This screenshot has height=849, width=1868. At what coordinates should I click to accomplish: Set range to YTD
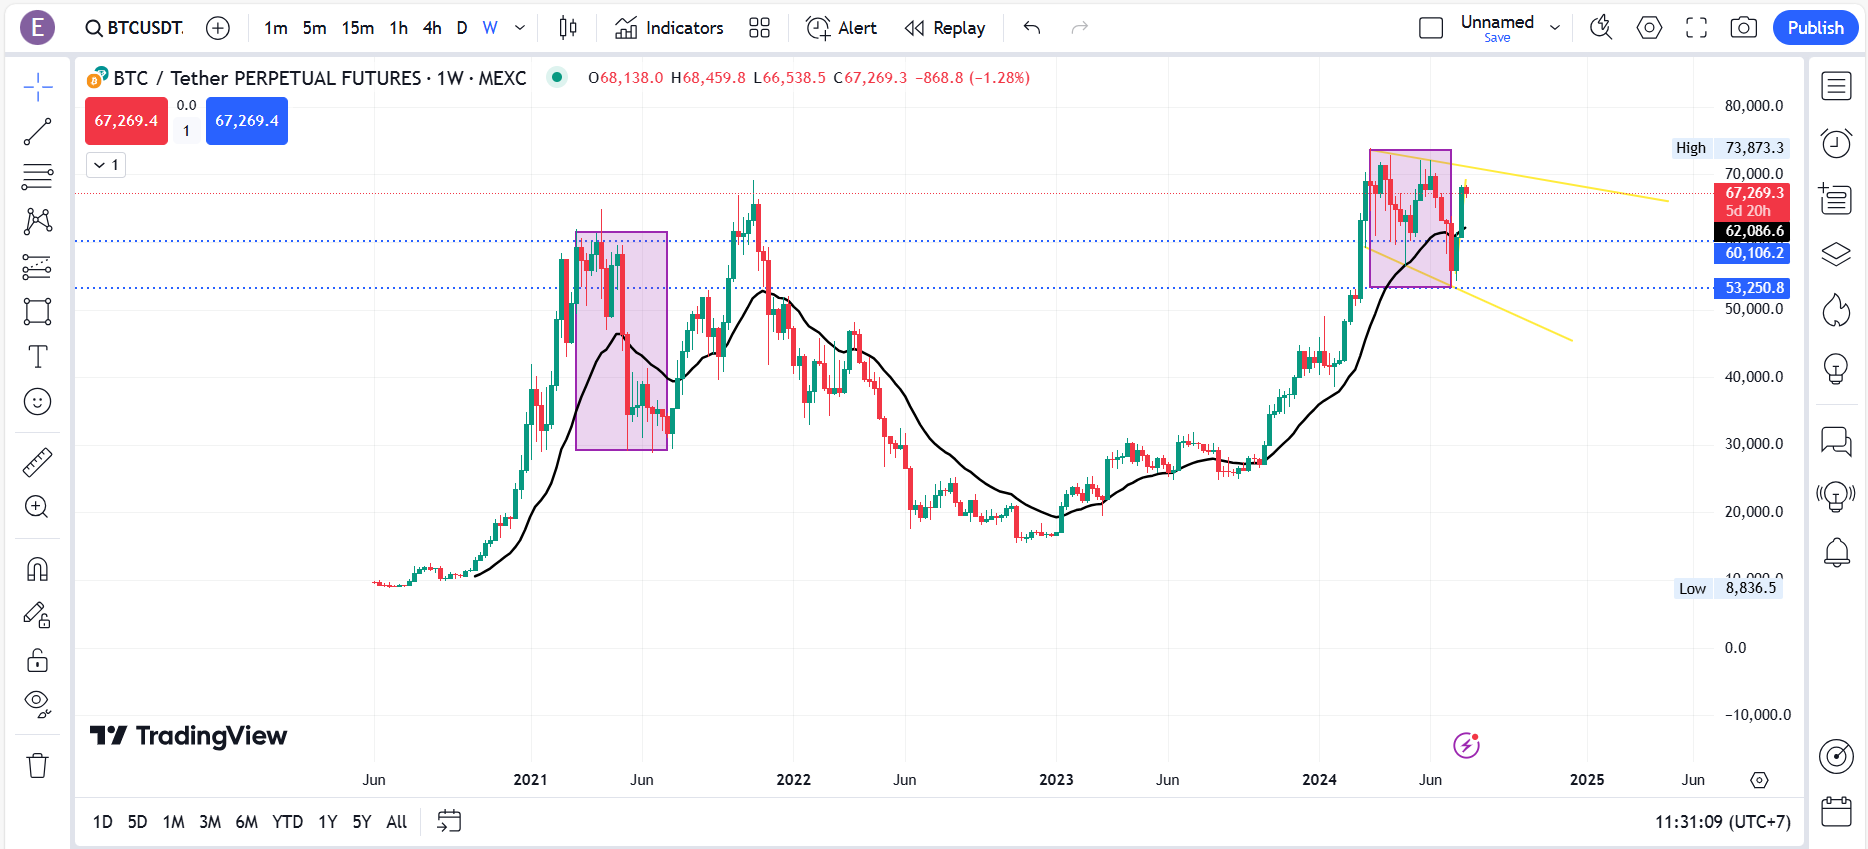point(288,822)
